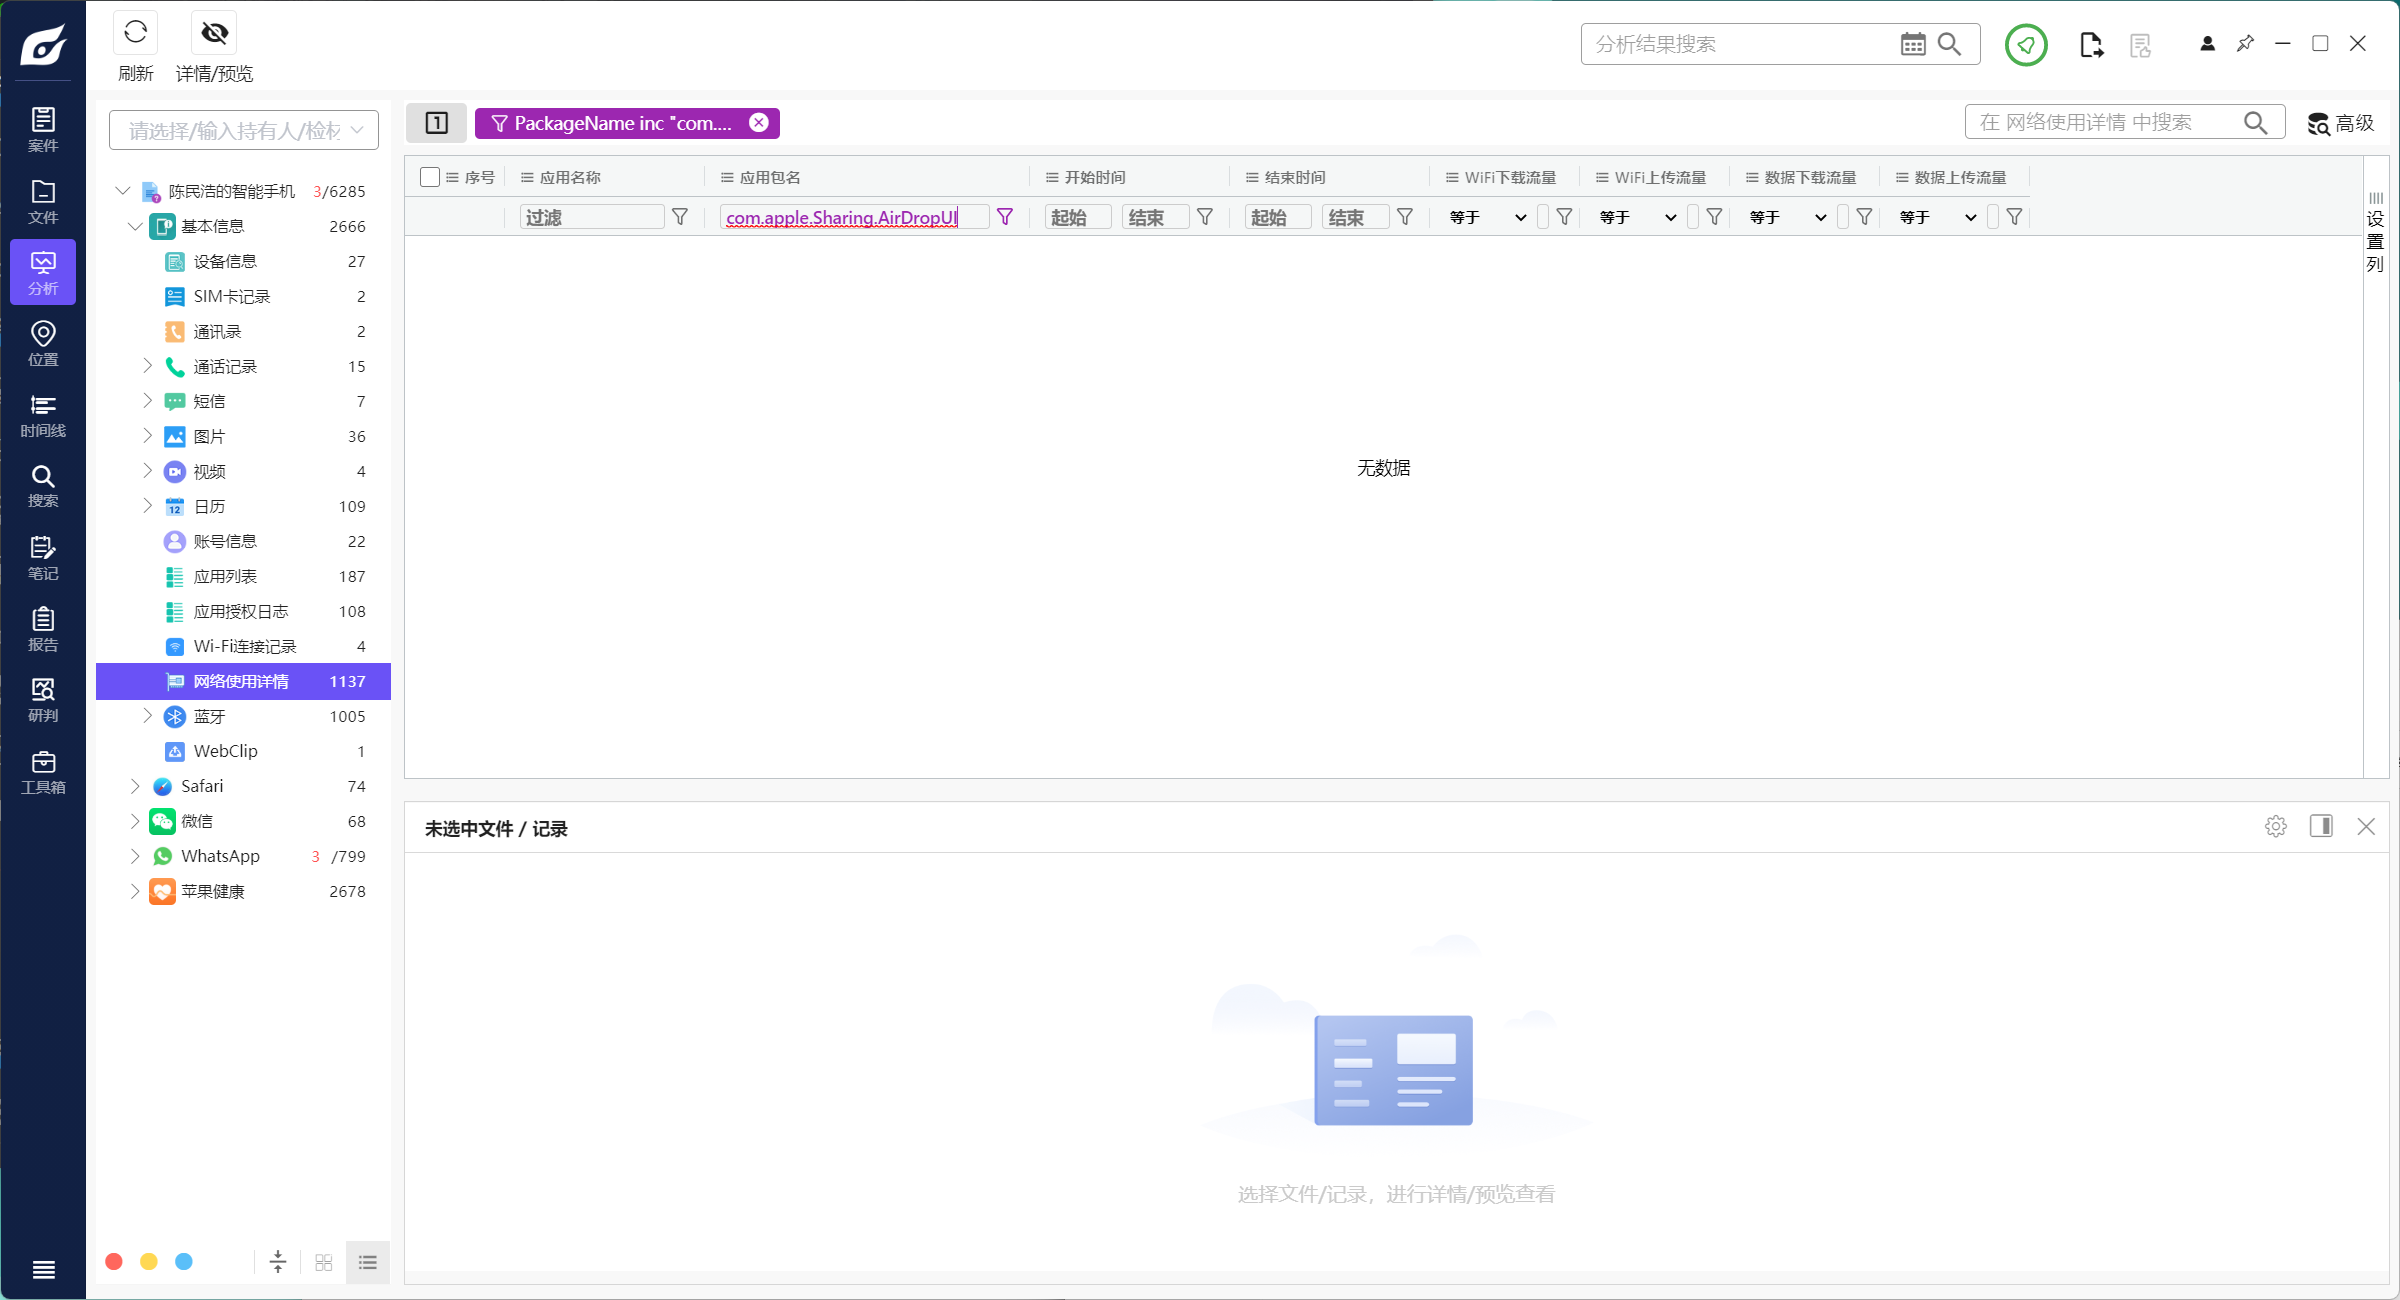Toggle the Details/Preview (详情/预览) eye icon
Image resolution: width=2400 pixels, height=1300 pixels.
(x=214, y=33)
